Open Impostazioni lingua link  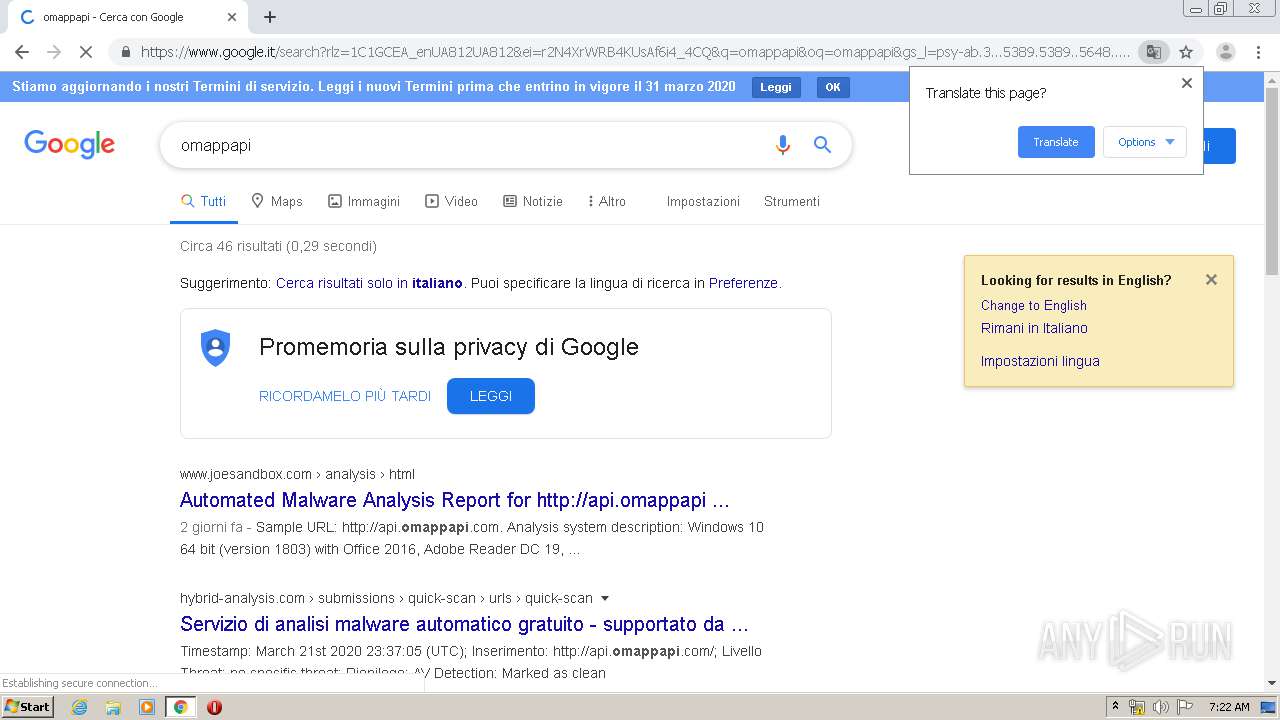(x=1040, y=361)
